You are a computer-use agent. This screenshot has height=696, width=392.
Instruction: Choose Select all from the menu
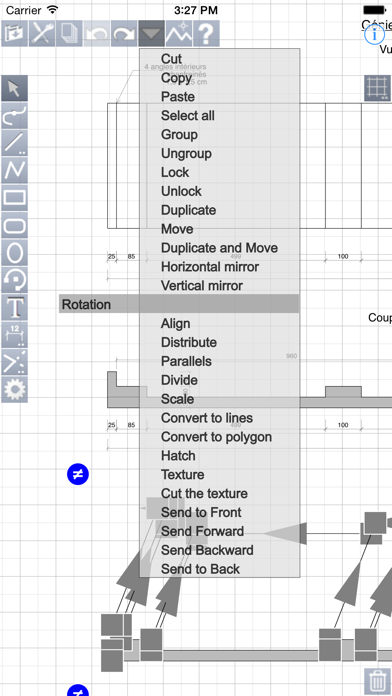[187, 115]
